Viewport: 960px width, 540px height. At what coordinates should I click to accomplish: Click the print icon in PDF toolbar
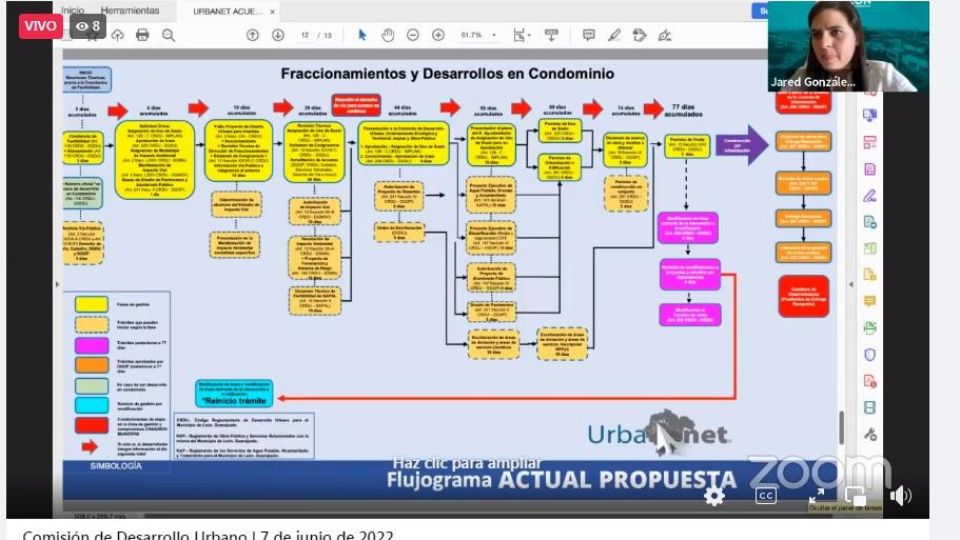(142, 35)
